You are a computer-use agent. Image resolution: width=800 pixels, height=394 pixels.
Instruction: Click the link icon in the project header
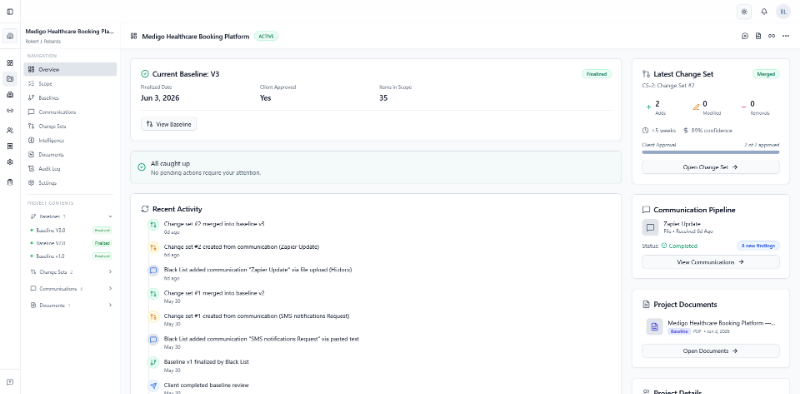[x=771, y=36]
